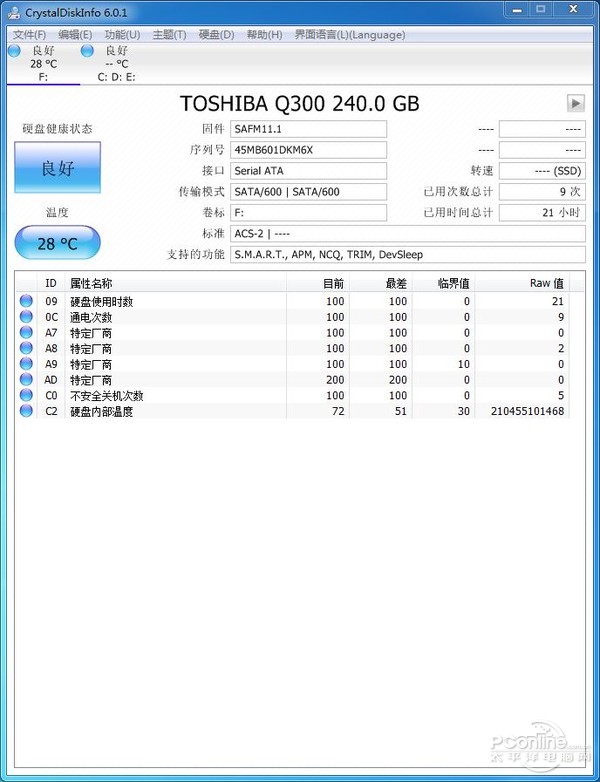Click status orb for attribute A7
Screen dimensions: 600x782
point(26,332)
